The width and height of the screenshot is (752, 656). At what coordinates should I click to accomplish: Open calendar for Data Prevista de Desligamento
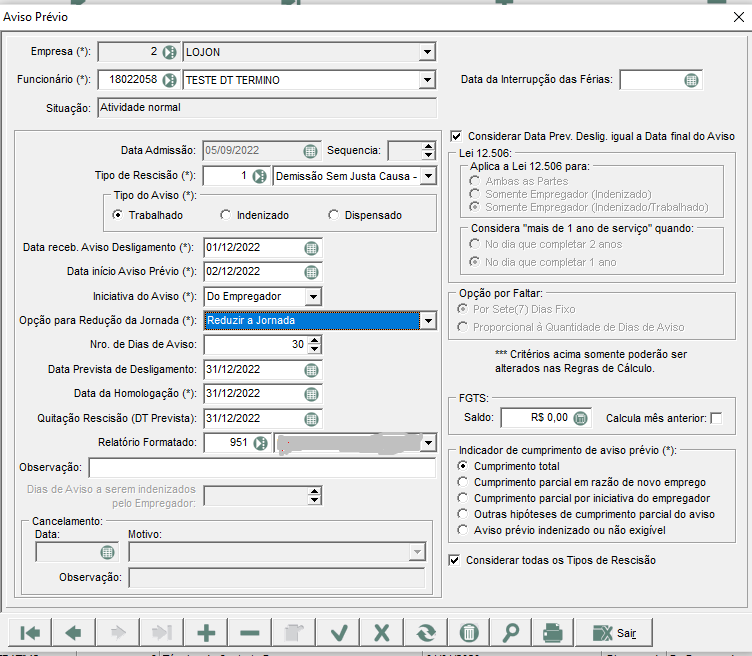pos(311,370)
